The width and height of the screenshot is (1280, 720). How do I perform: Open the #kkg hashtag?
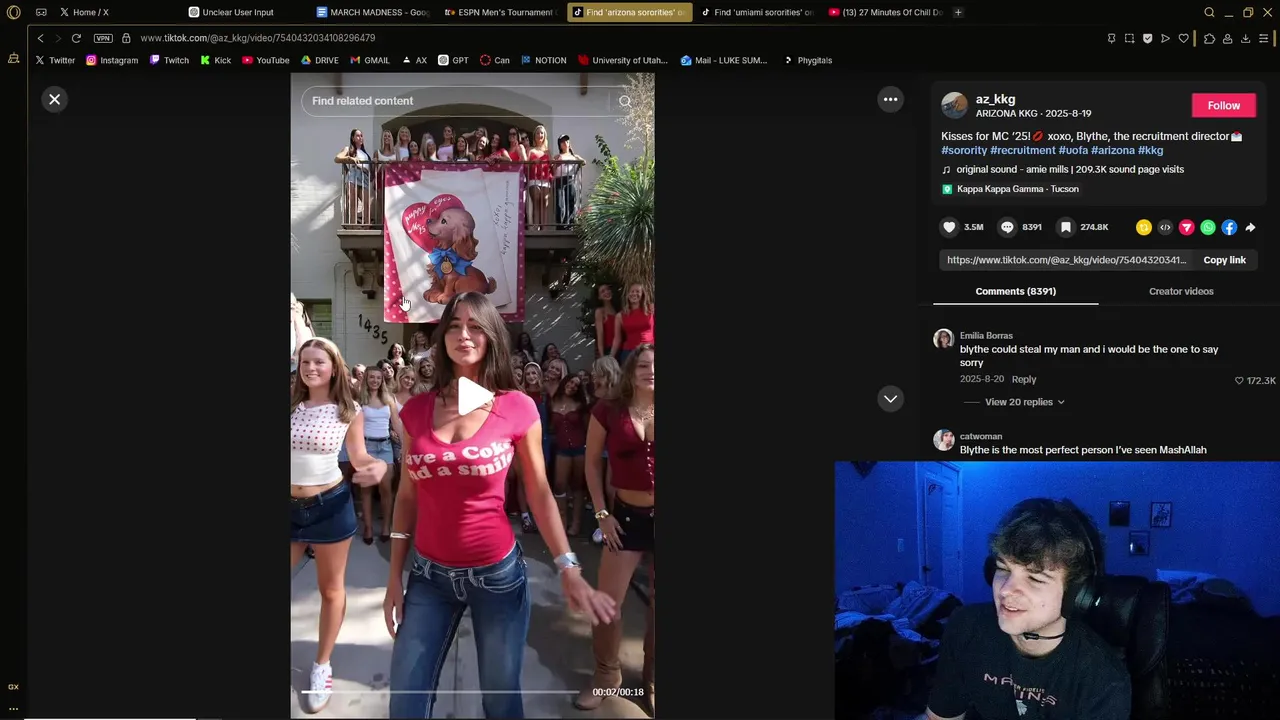[x=1150, y=150]
